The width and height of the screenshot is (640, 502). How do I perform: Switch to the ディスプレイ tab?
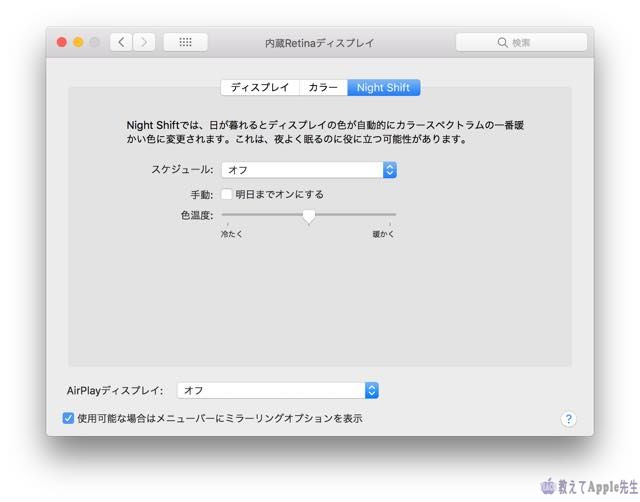coord(260,87)
